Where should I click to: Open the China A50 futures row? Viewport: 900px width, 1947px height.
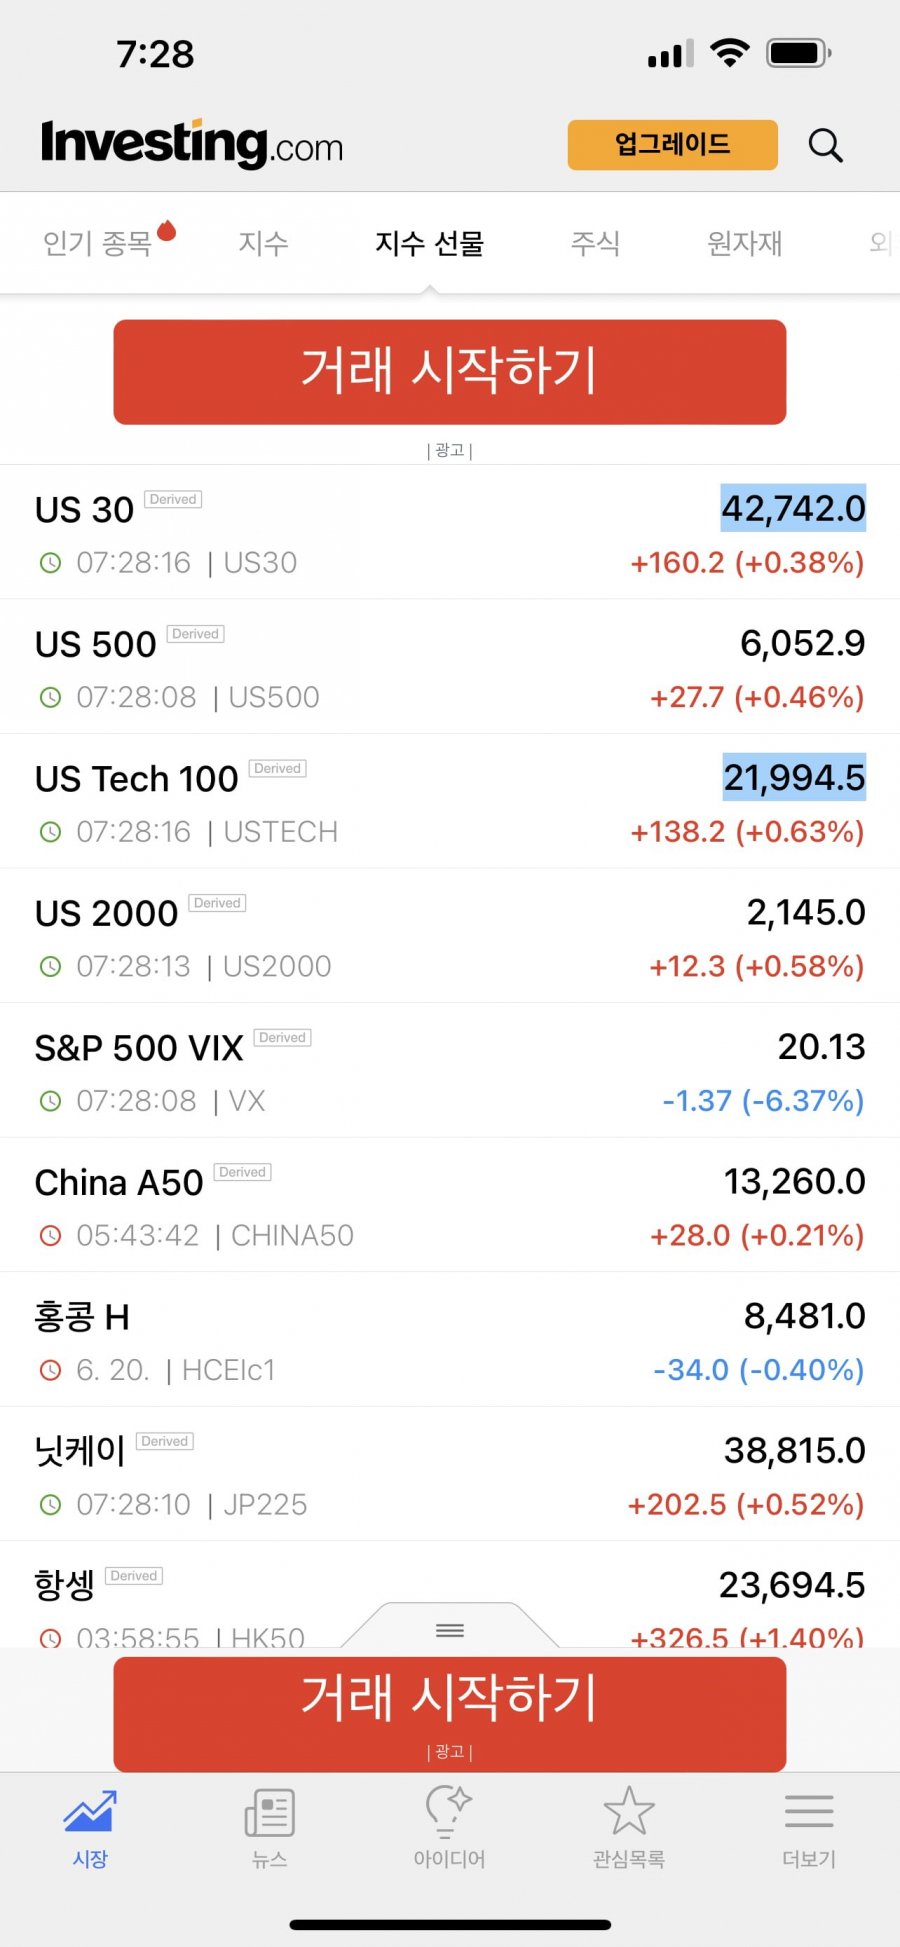[x=450, y=1205]
